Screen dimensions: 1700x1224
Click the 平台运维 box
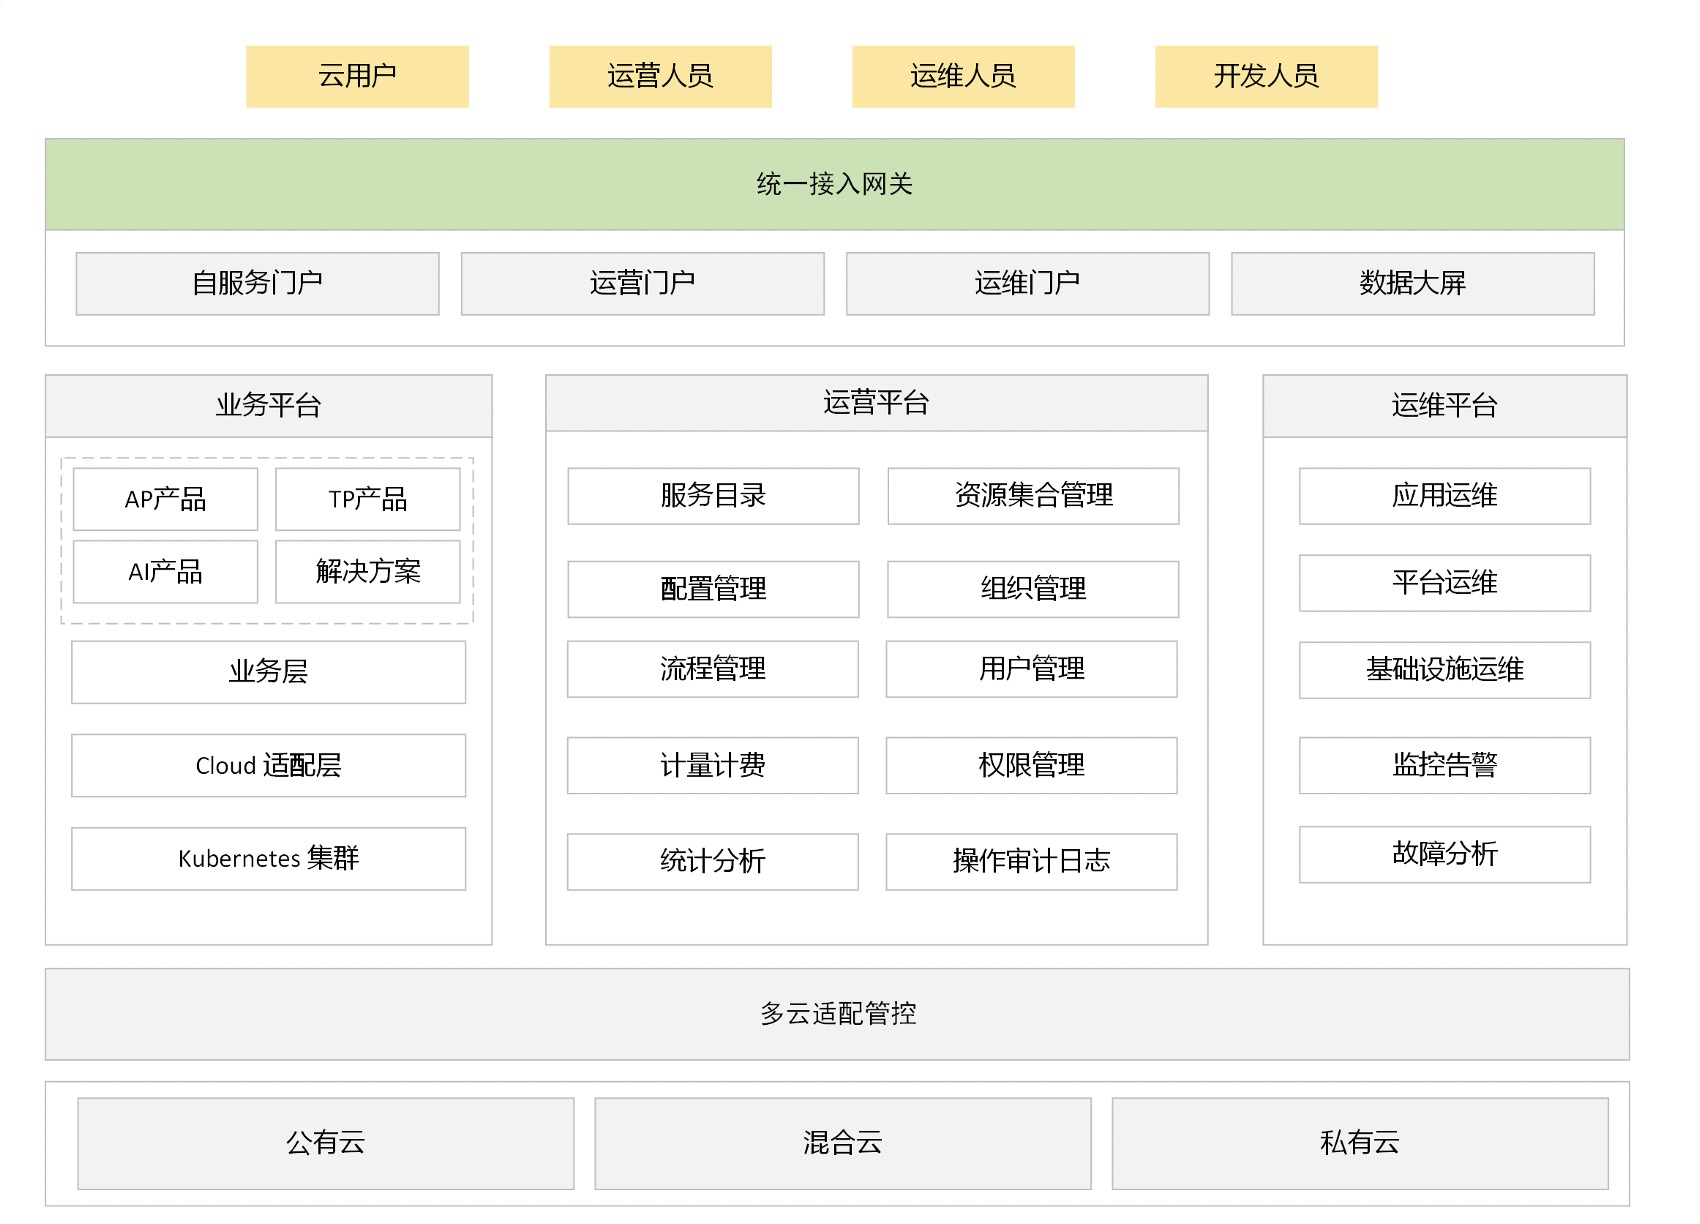1445,583
